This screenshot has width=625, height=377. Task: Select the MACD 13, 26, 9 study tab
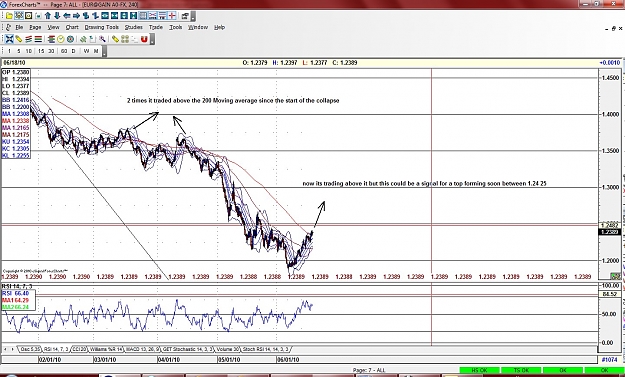143,349
